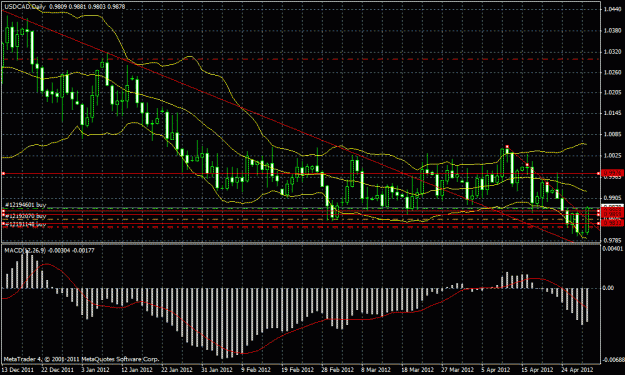
Task: Click the 1.0025 price scale value
Action: pos(612,155)
